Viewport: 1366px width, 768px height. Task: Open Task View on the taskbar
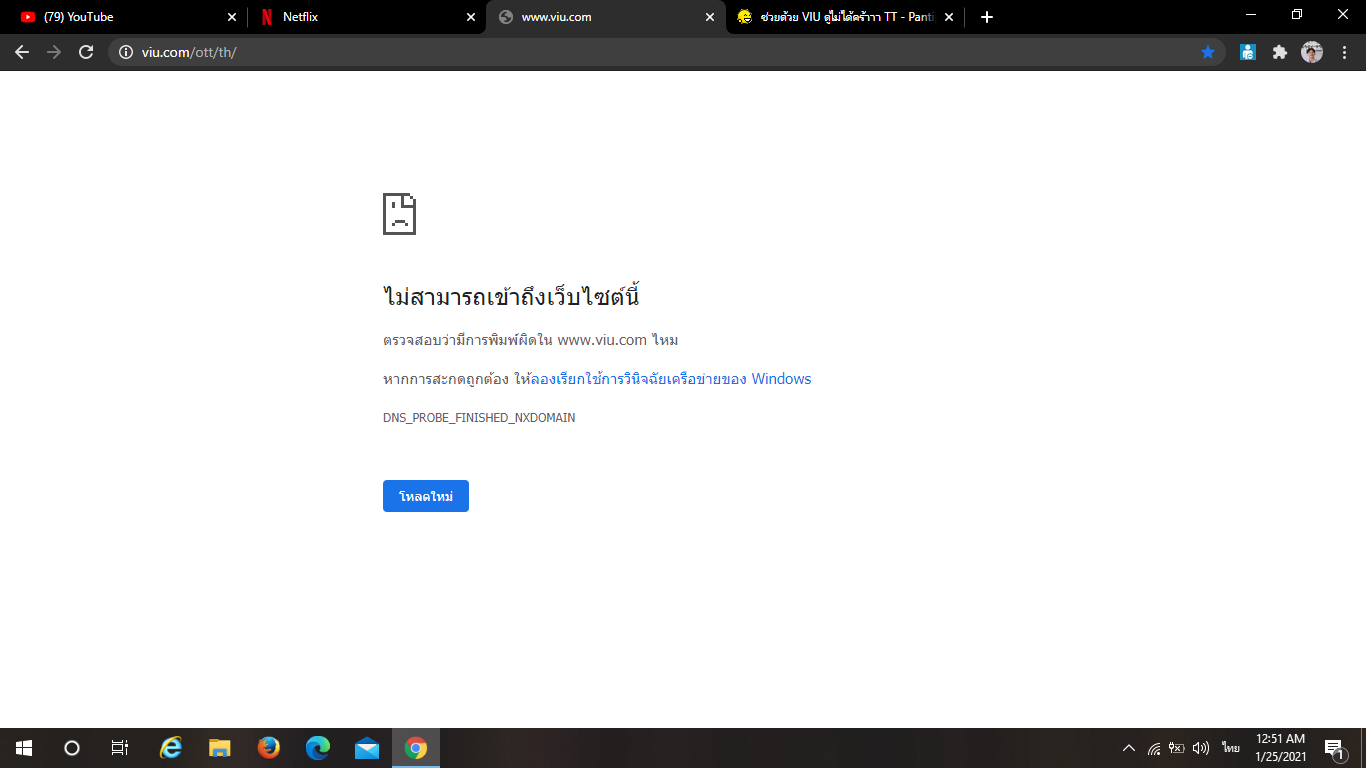point(120,748)
